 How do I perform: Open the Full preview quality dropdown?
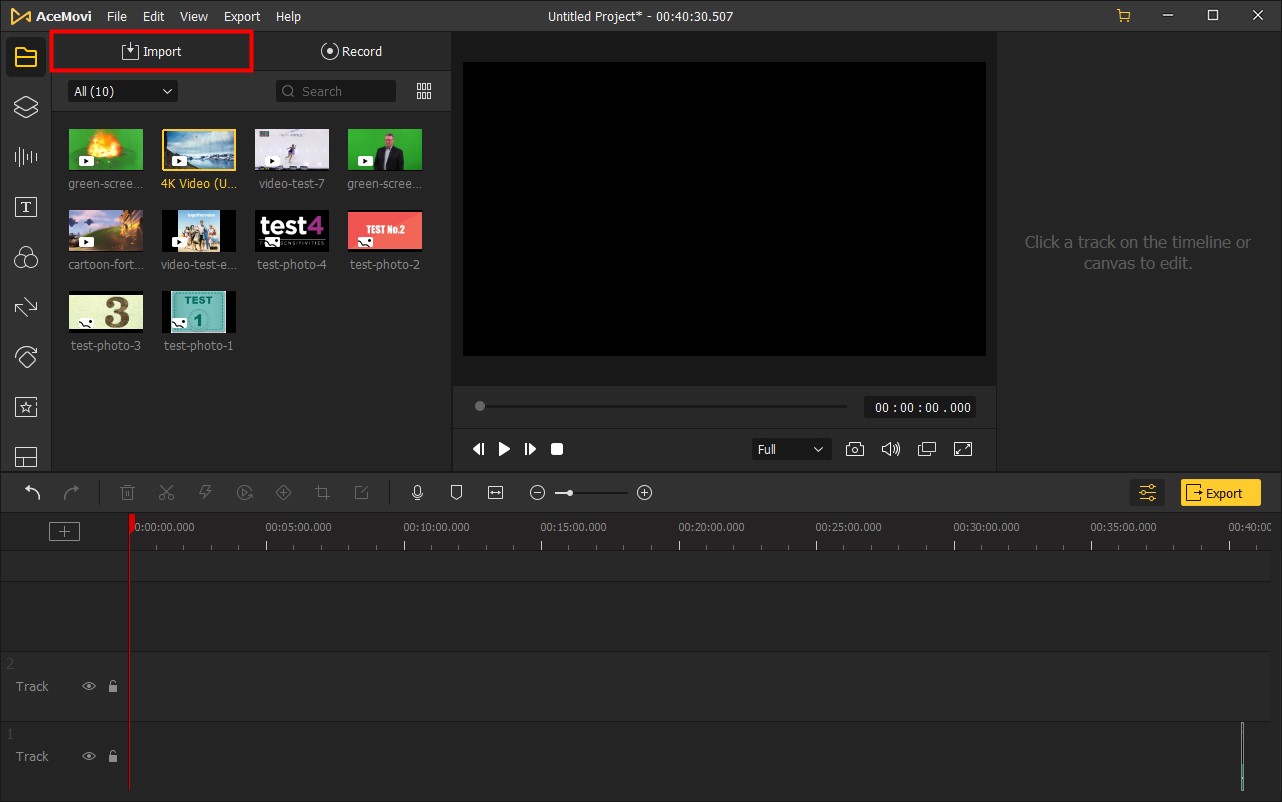pos(790,449)
